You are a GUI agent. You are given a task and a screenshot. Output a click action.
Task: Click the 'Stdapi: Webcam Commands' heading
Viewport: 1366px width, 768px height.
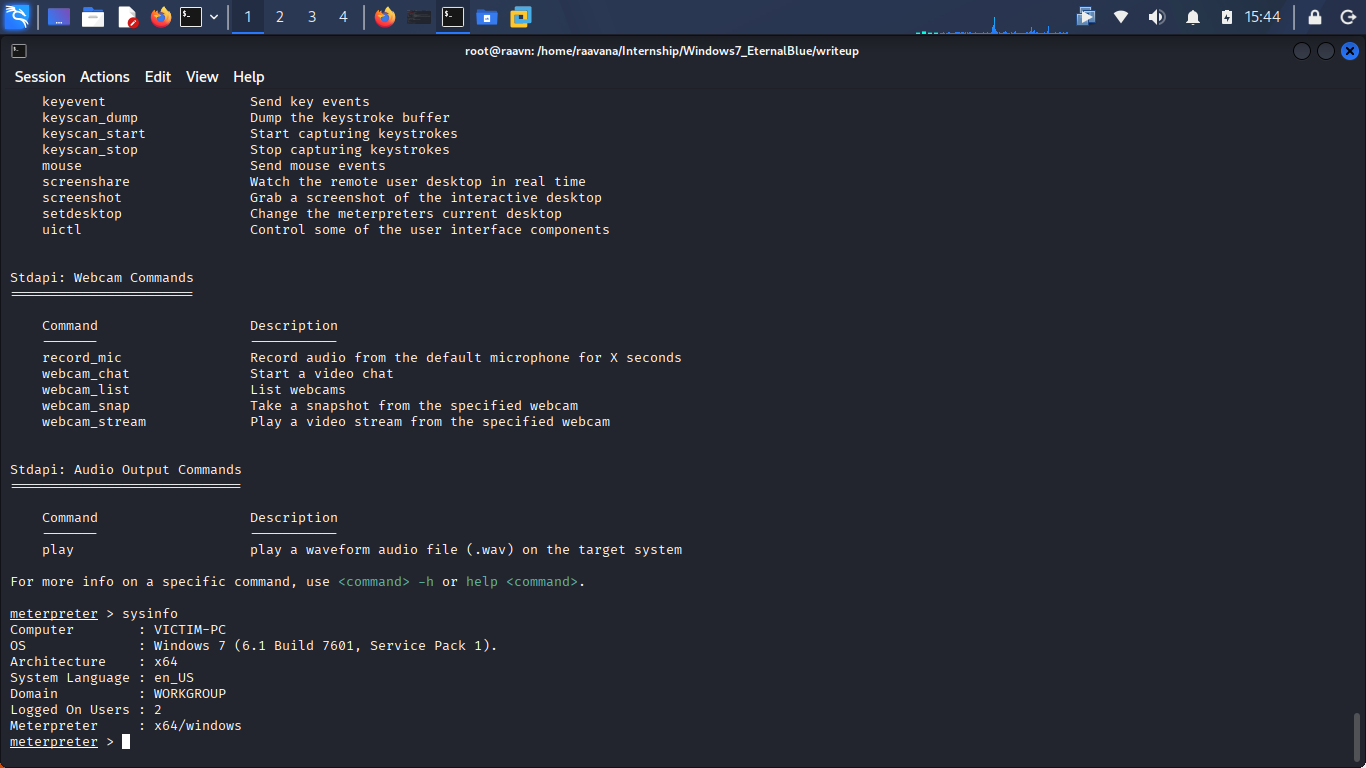[102, 278]
